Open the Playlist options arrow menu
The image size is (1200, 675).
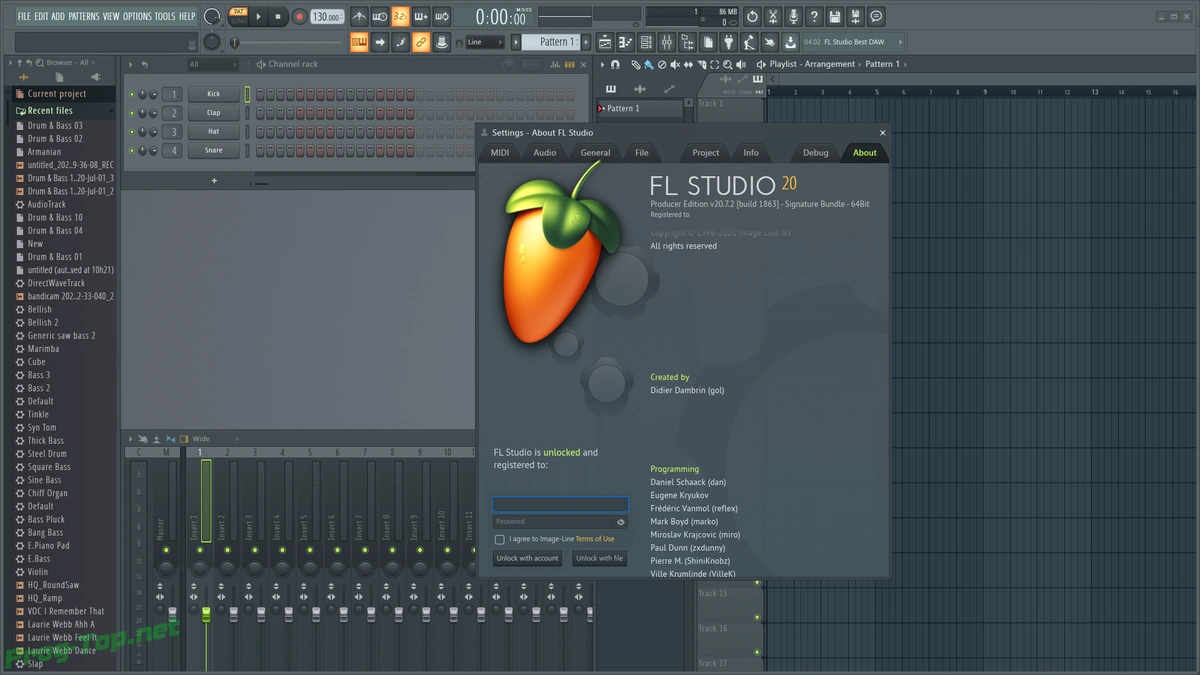point(601,64)
